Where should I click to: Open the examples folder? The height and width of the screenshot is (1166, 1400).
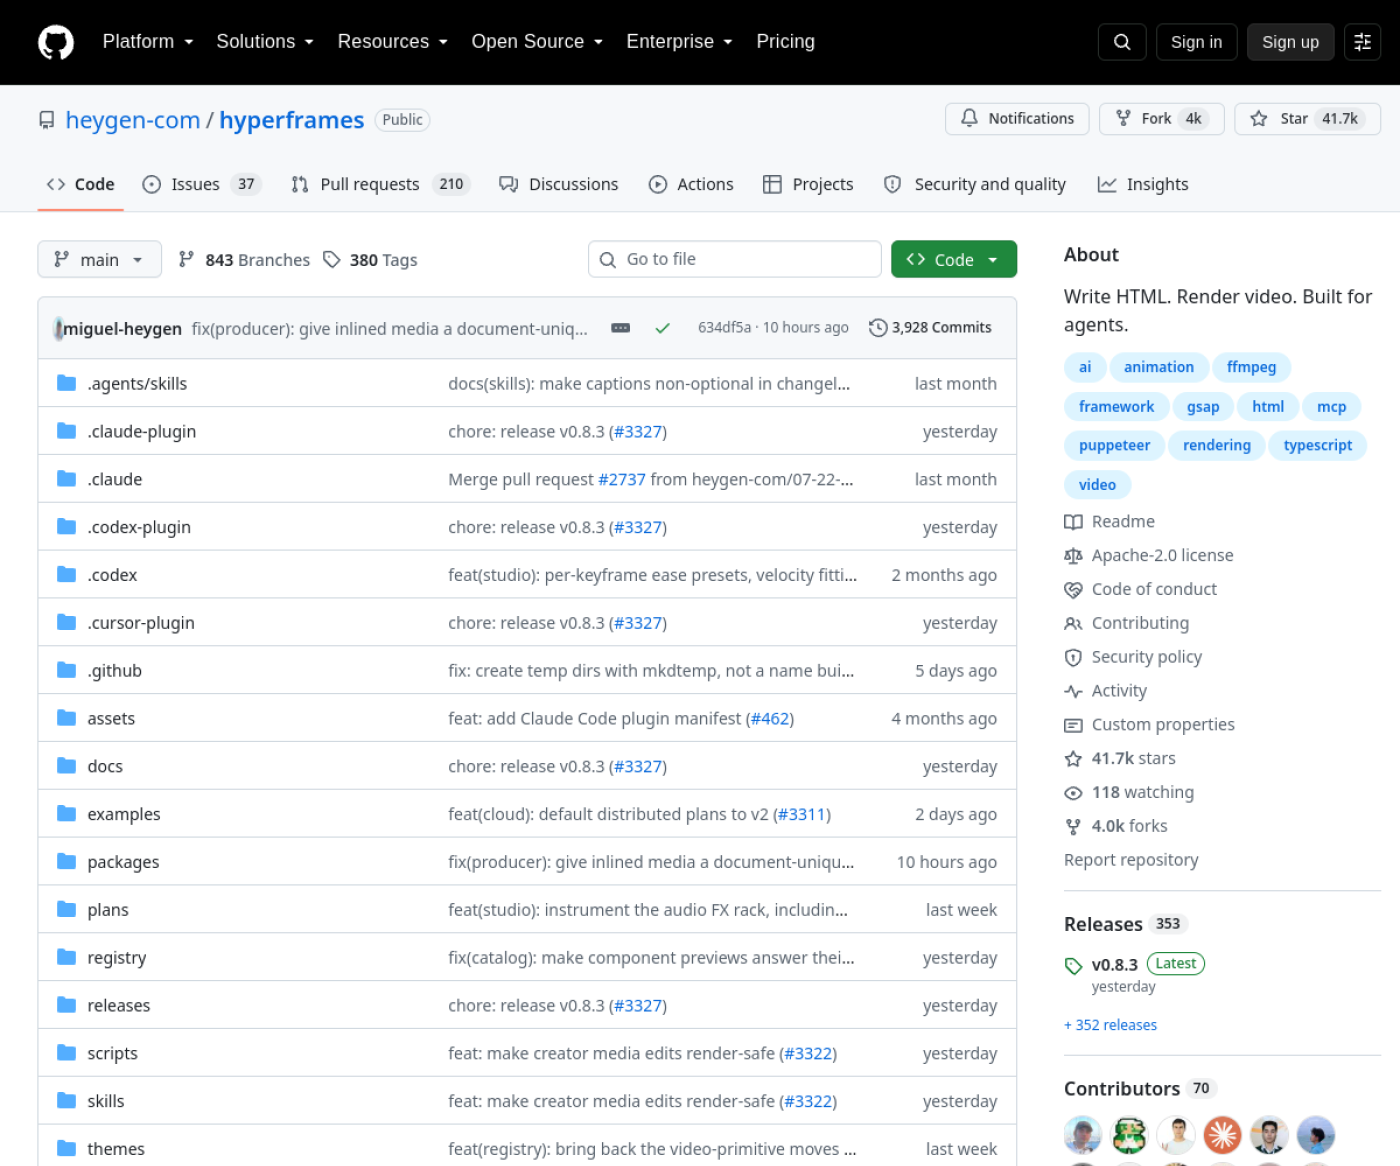click(124, 814)
